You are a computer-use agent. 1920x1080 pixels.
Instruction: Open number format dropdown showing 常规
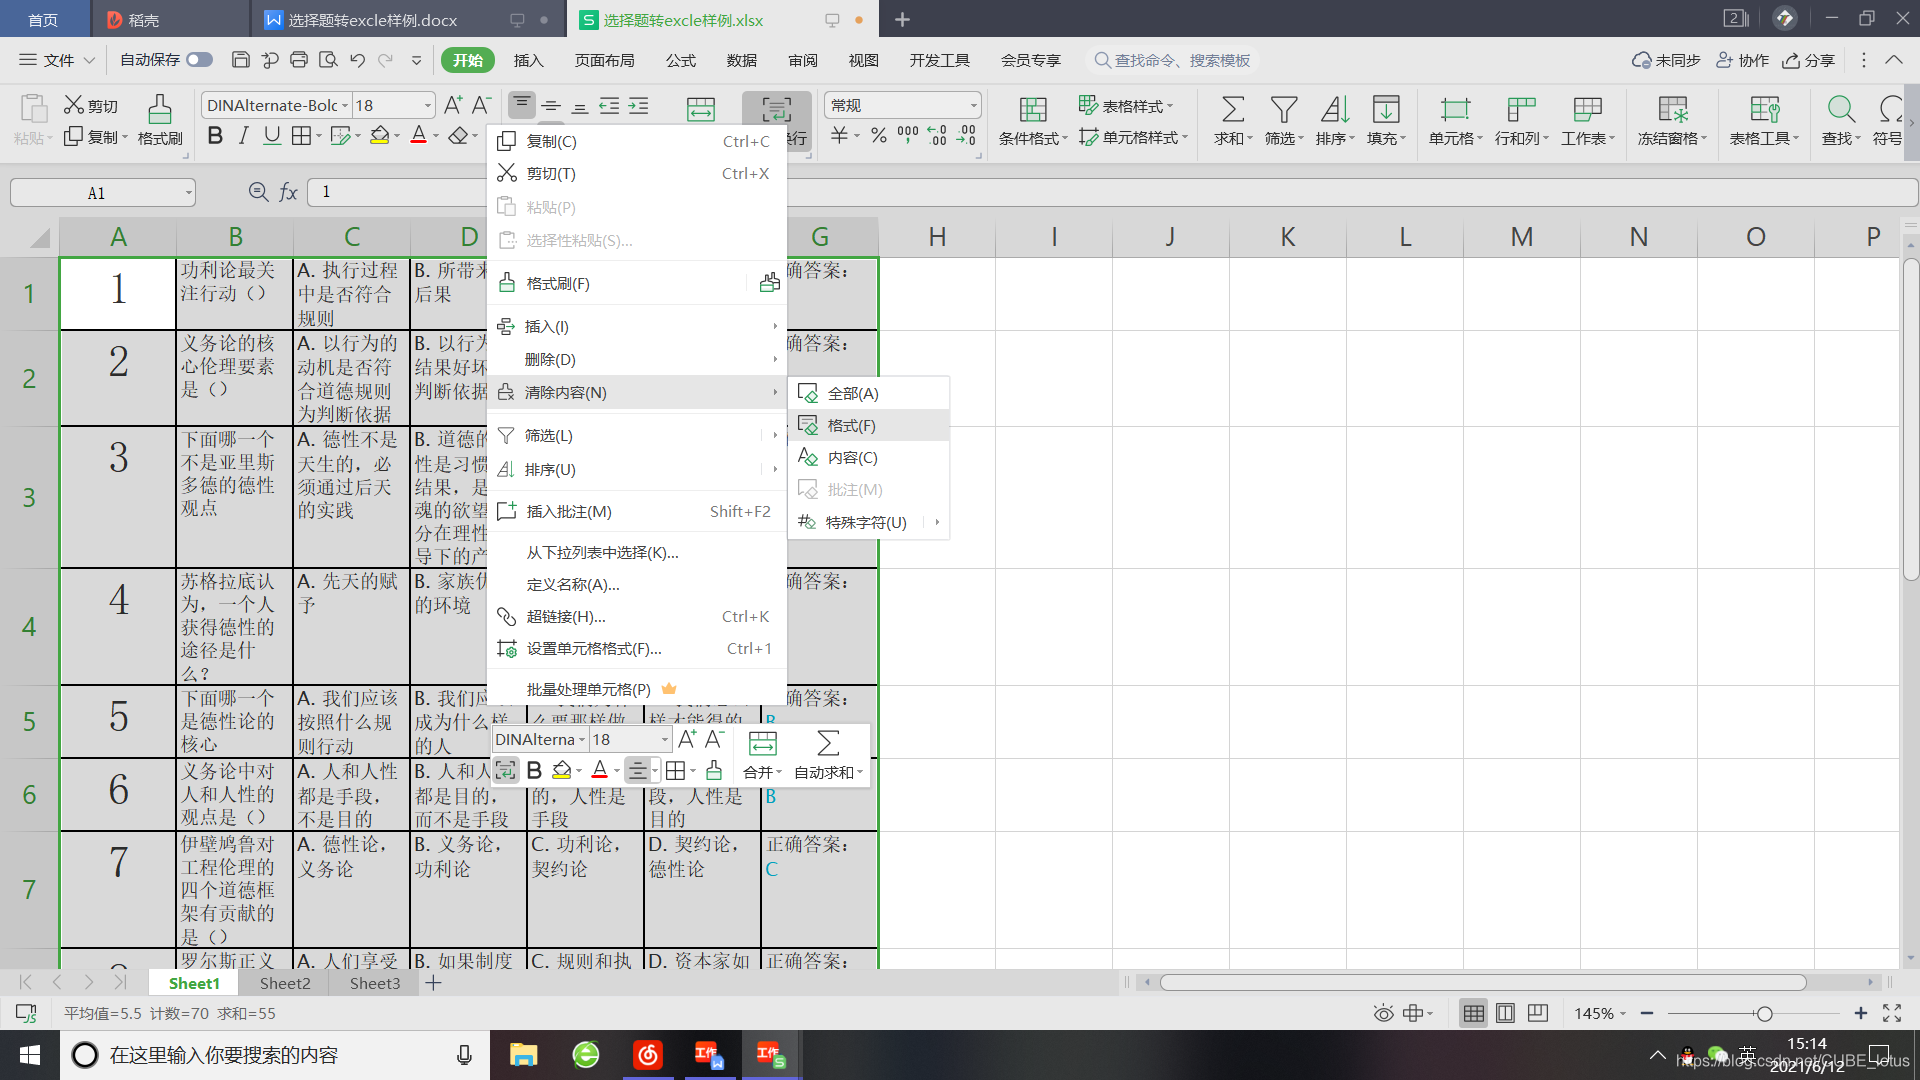[x=973, y=105]
